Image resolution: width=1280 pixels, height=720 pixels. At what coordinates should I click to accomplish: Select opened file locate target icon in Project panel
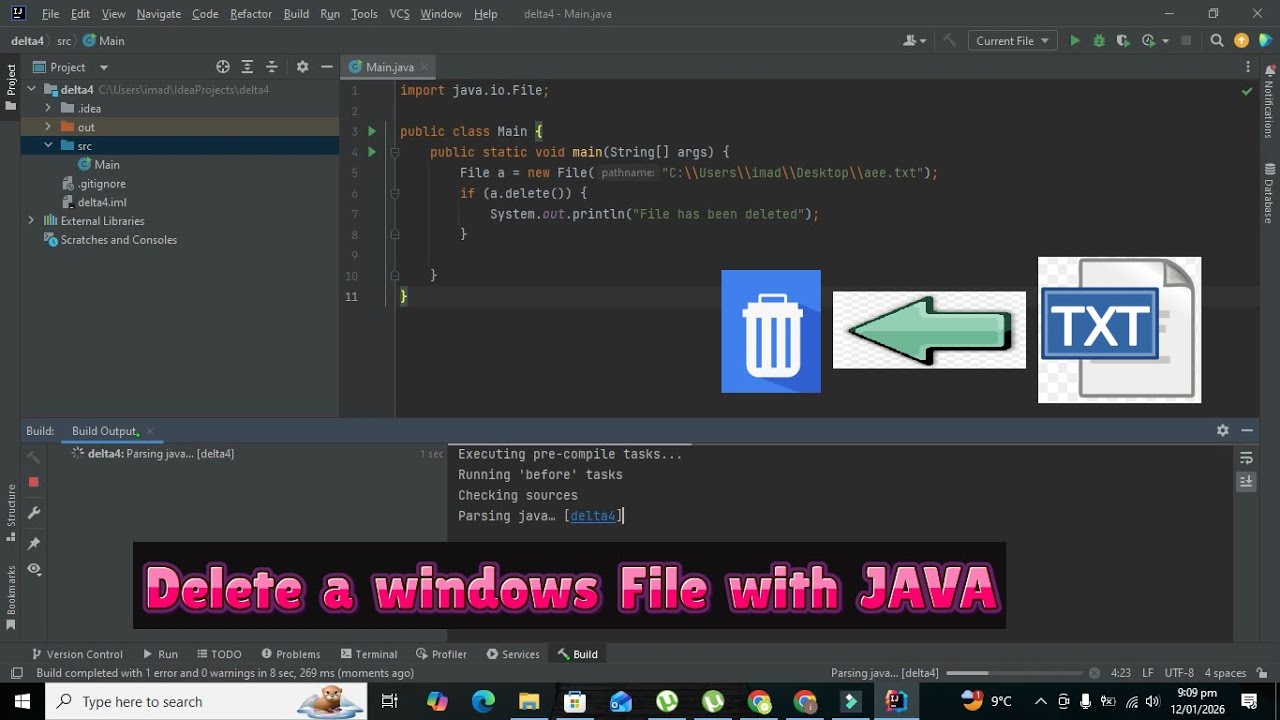point(223,67)
